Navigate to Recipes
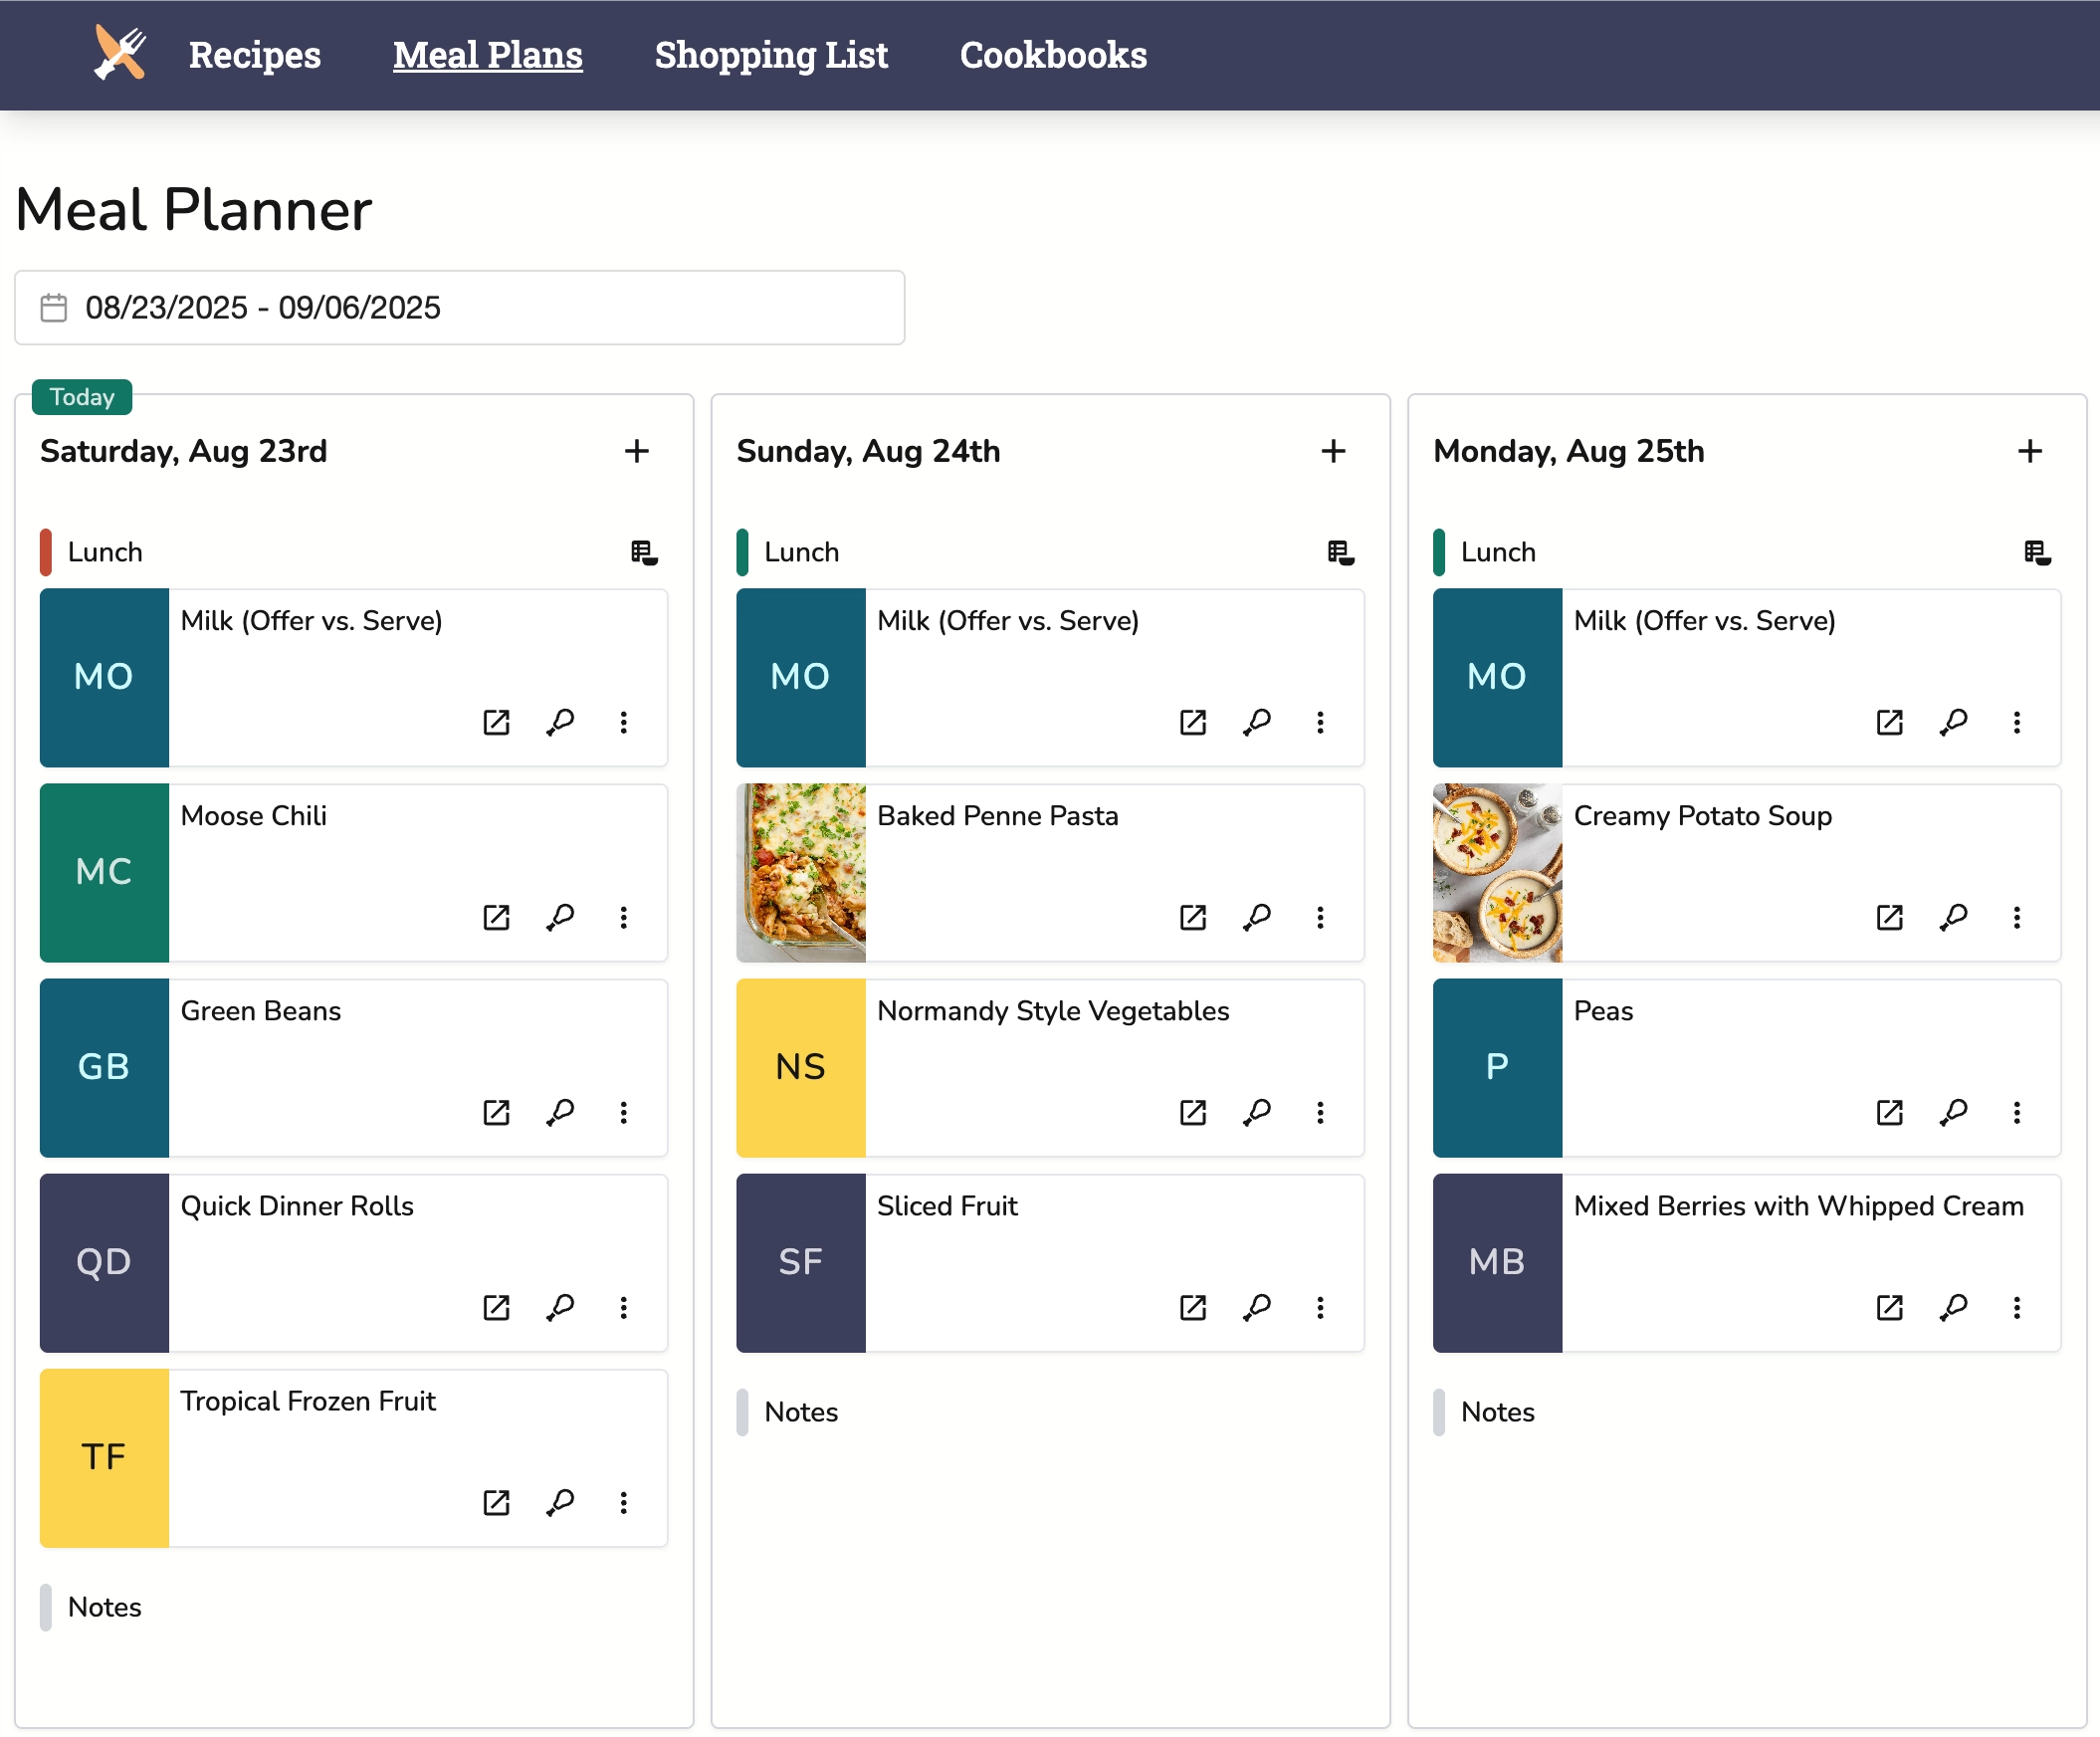Screen dimensions: 2100x1737 click(254, 56)
